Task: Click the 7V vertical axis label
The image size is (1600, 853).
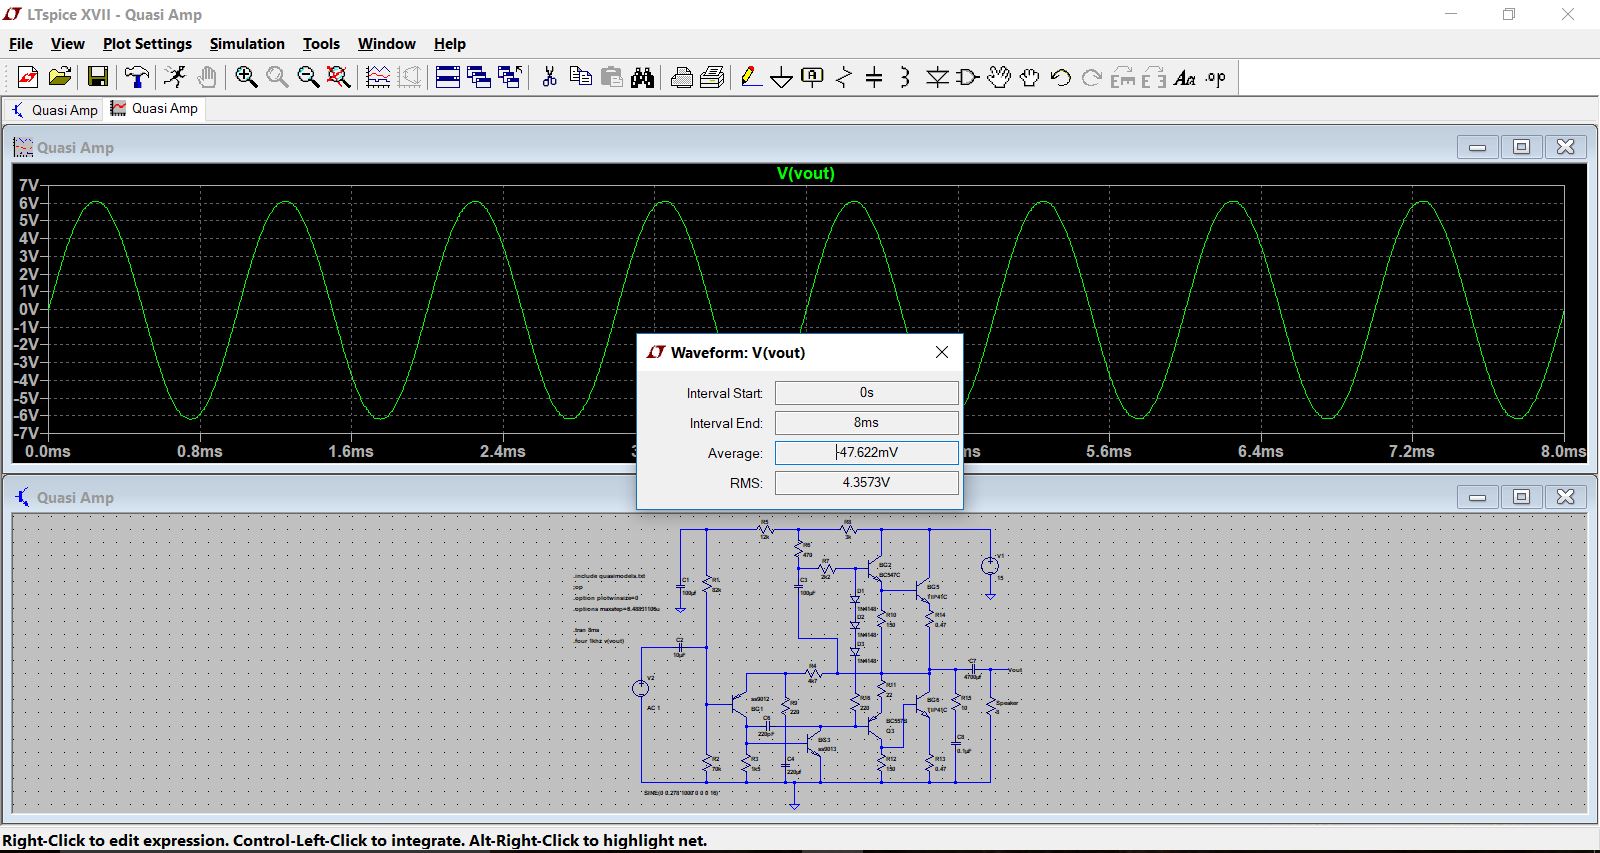Action: coord(28,186)
